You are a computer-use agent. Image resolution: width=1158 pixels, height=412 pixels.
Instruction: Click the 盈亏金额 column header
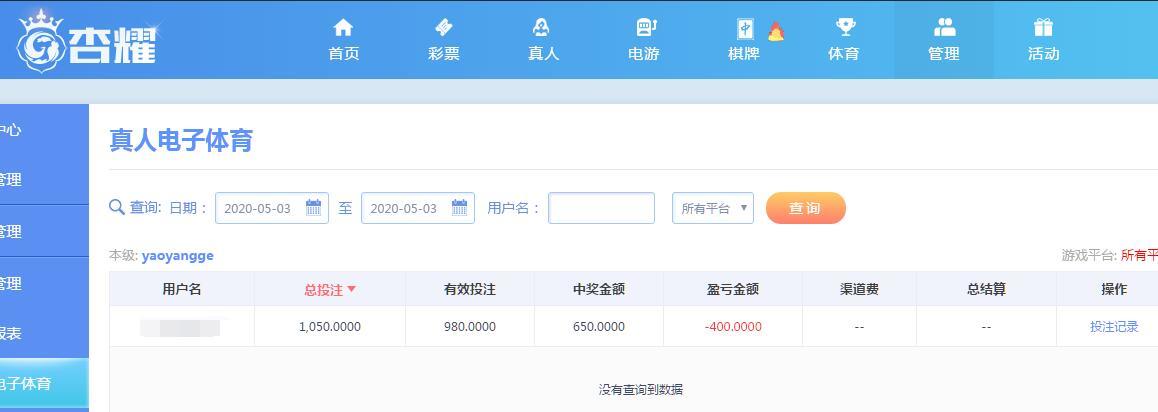click(x=733, y=289)
